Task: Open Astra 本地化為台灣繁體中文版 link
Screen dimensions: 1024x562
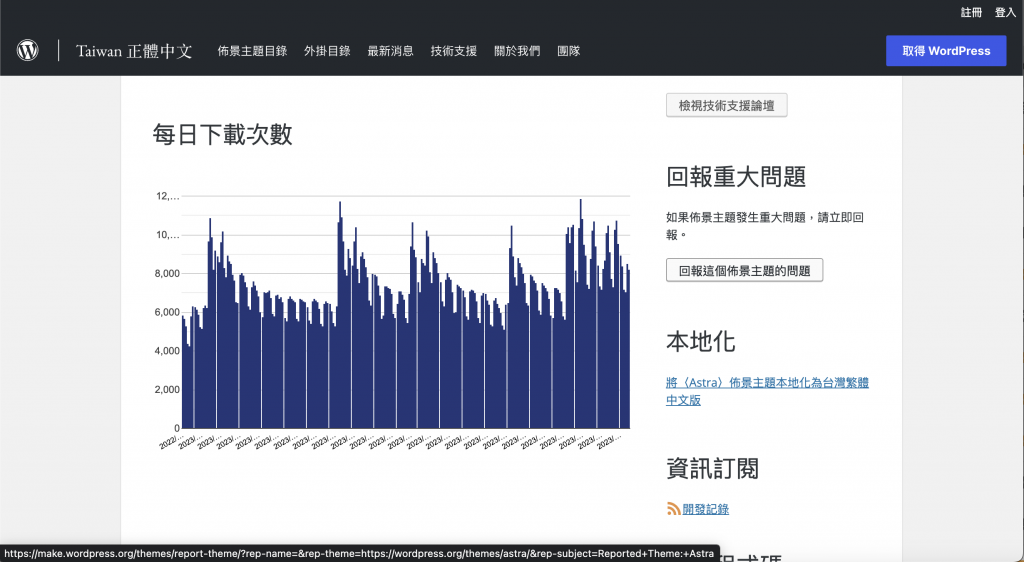Action: coord(767,391)
